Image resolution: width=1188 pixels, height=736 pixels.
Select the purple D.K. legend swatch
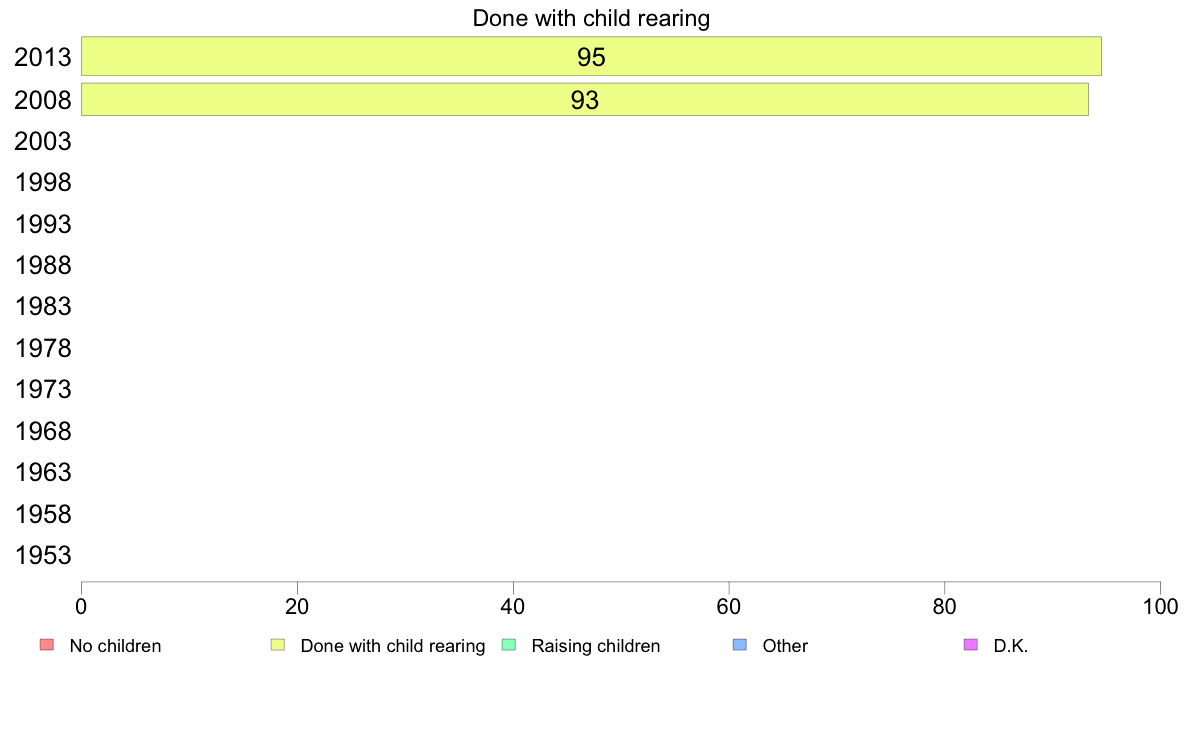(x=971, y=645)
